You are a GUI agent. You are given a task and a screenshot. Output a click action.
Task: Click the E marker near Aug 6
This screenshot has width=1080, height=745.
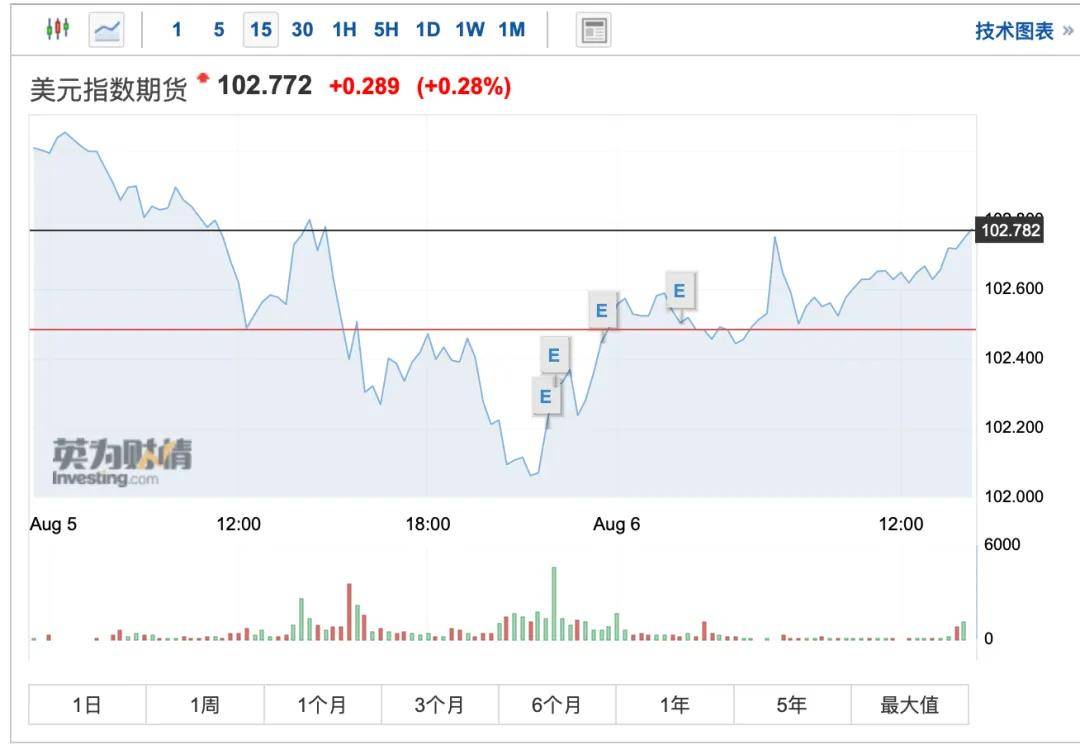coord(601,310)
